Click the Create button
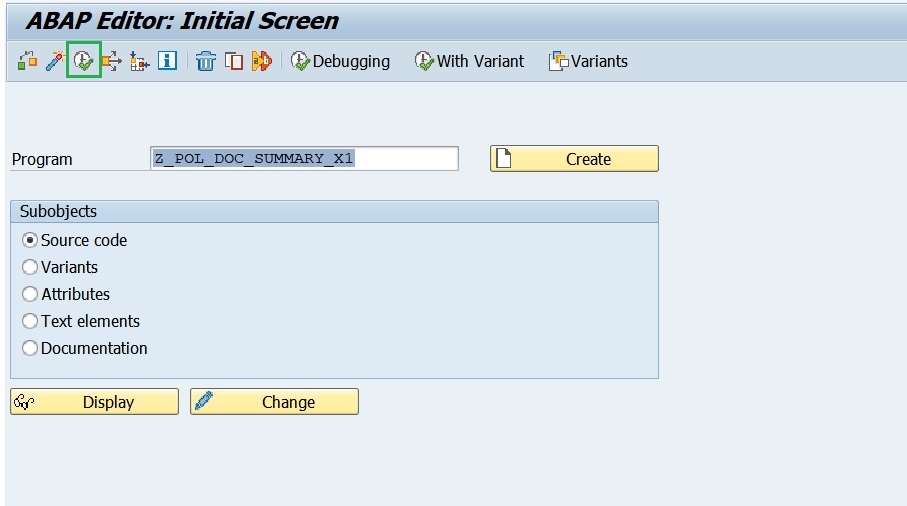 (574, 158)
